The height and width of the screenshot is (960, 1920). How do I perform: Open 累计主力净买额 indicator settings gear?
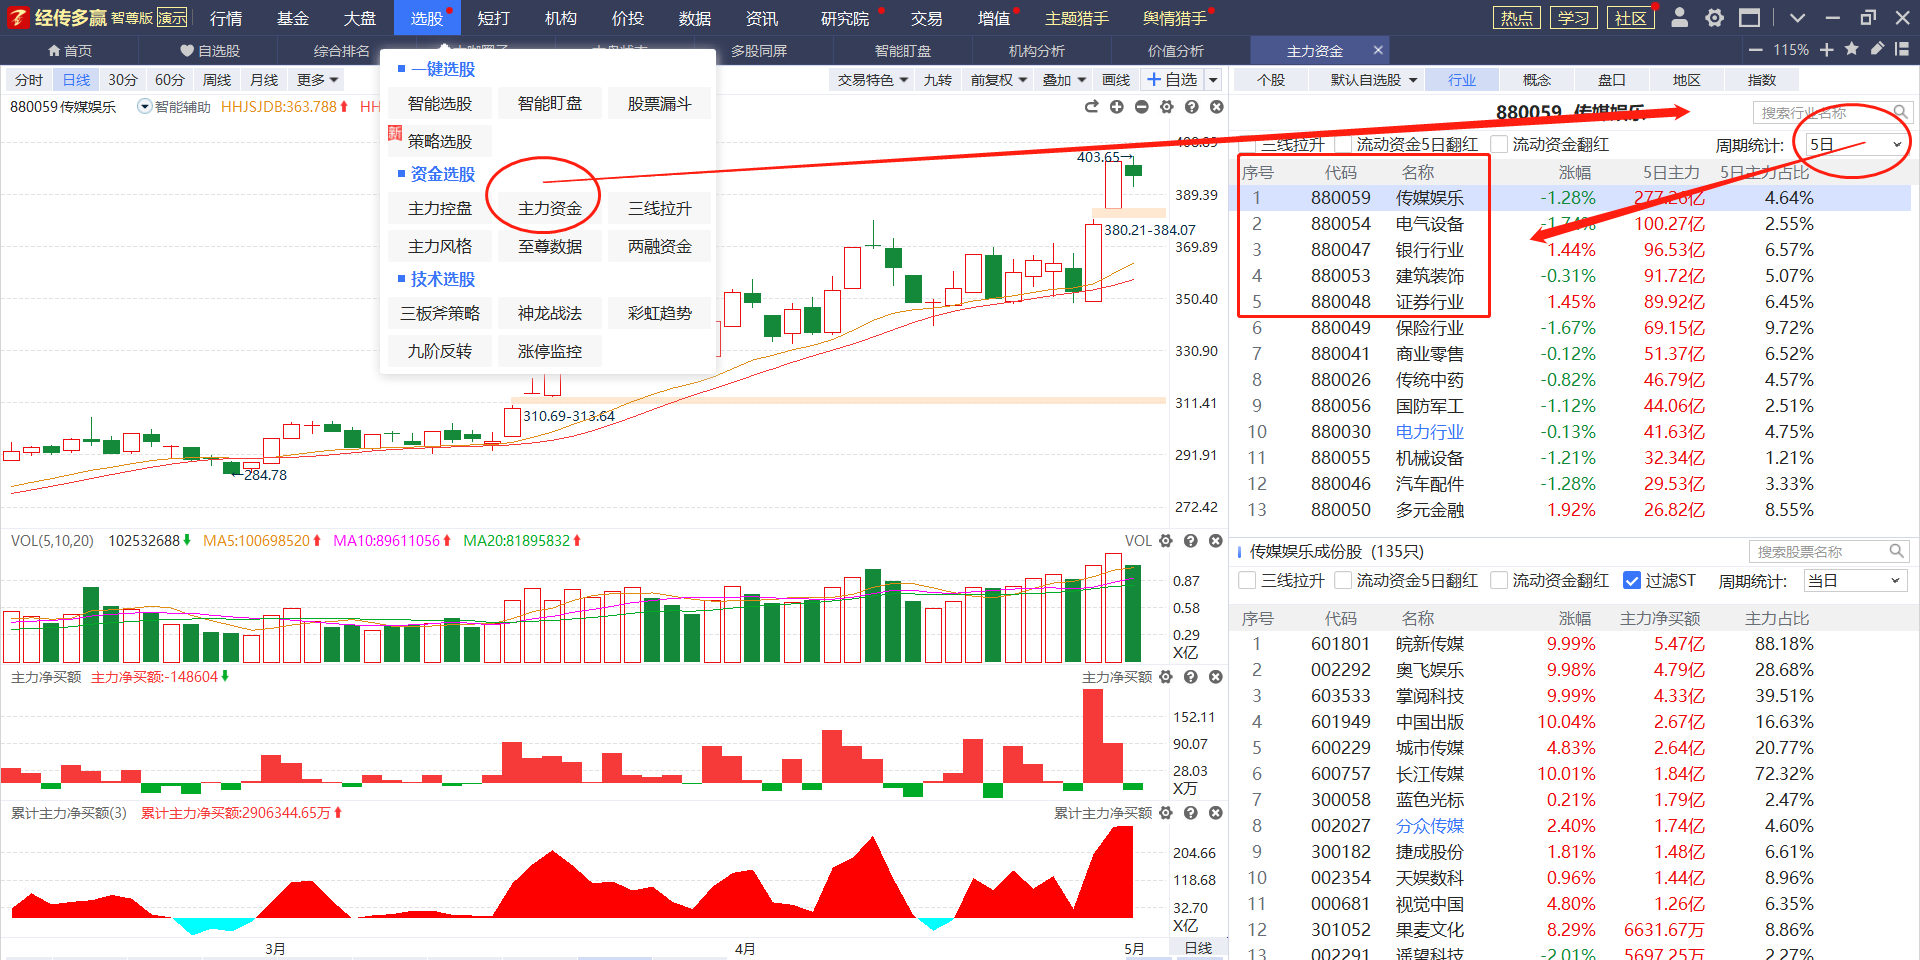(1166, 813)
